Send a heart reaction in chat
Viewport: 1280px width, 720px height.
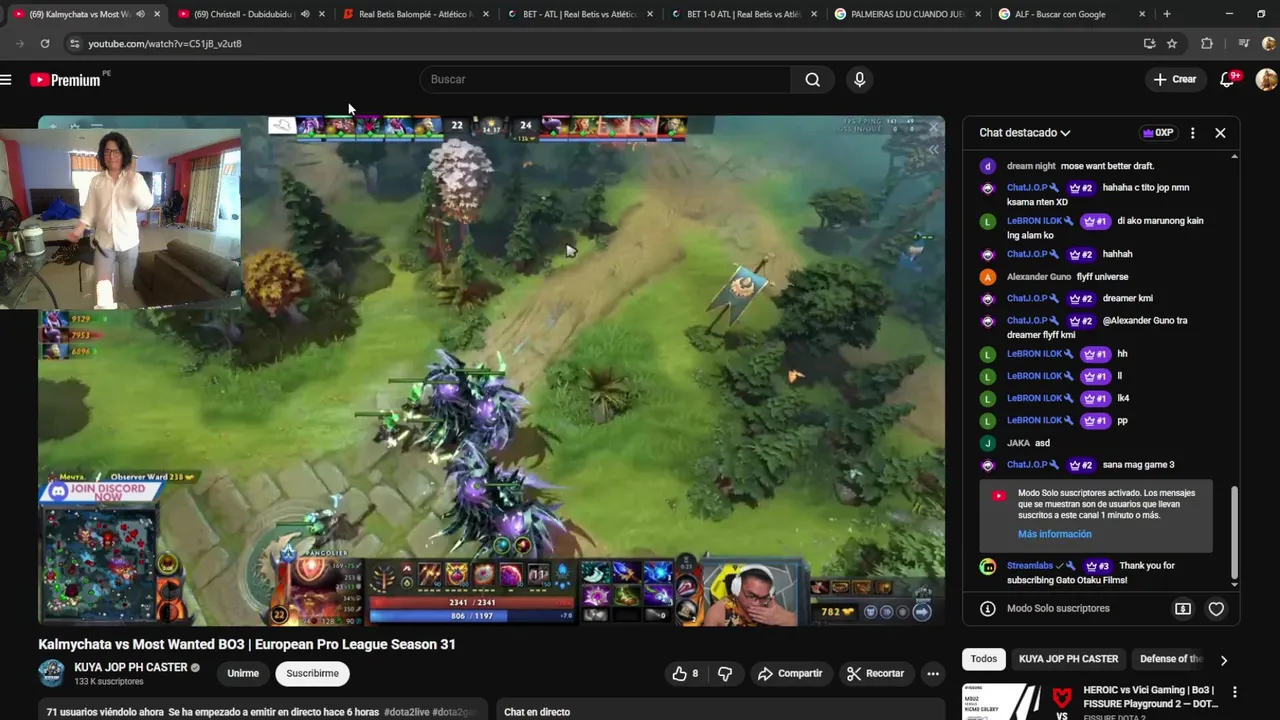(1216, 608)
